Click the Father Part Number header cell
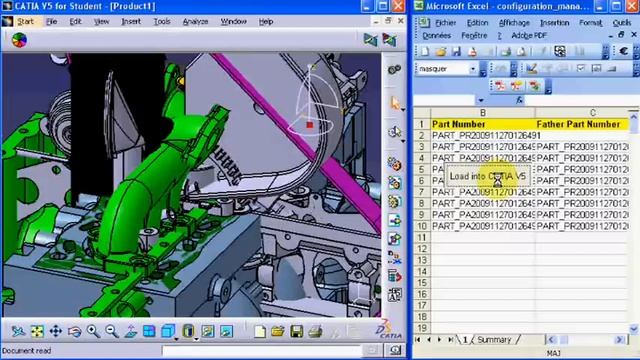The image size is (640, 360). (x=582, y=124)
